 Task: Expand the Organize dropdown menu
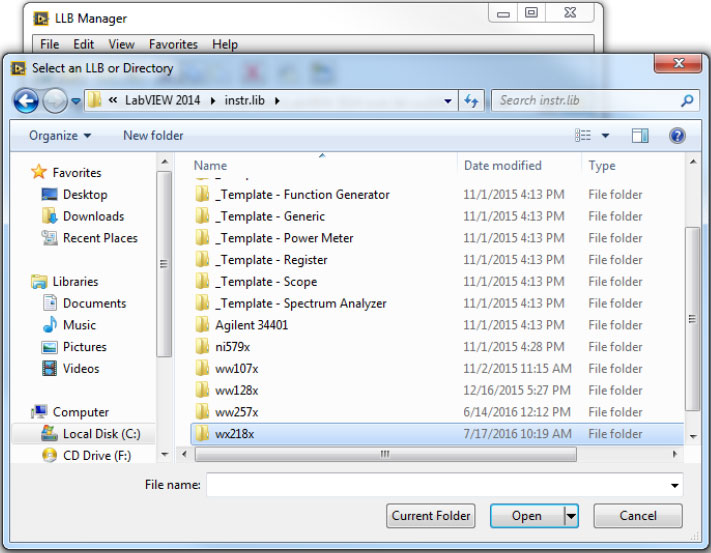[60, 135]
